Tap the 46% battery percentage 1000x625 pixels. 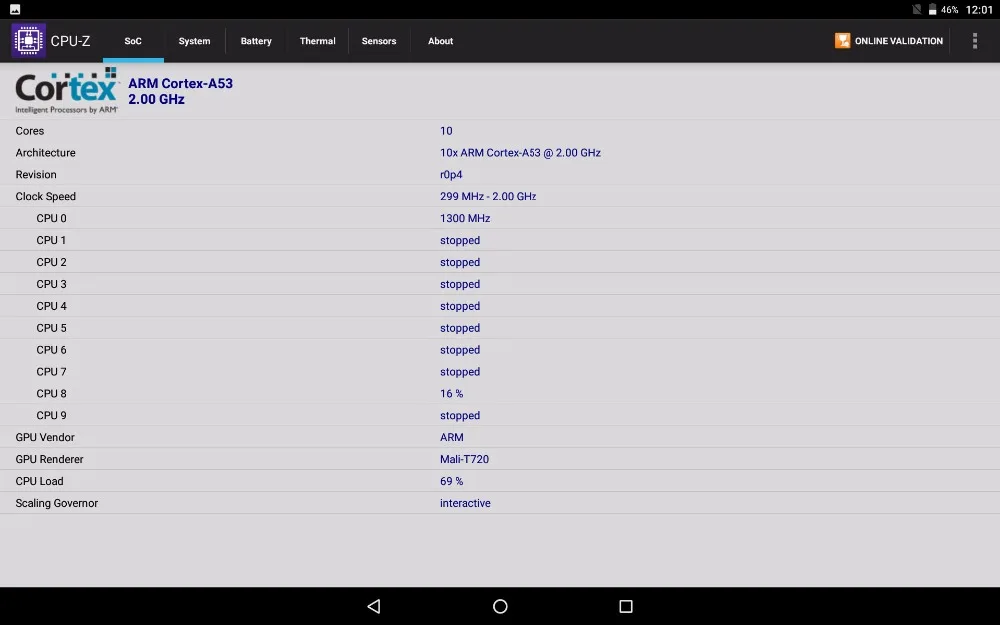[950, 10]
